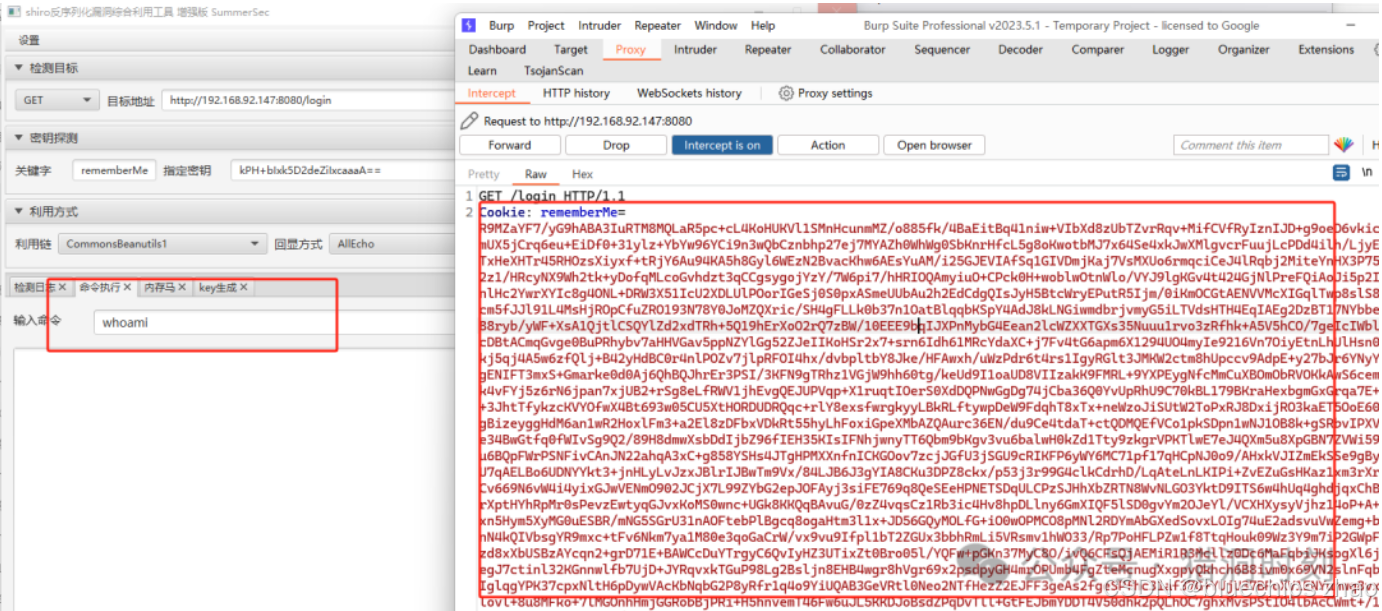The width and height of the screenshot is (1382, 611).
Task: Open the Intruder menu in menu bar
Action: point(600,26)
